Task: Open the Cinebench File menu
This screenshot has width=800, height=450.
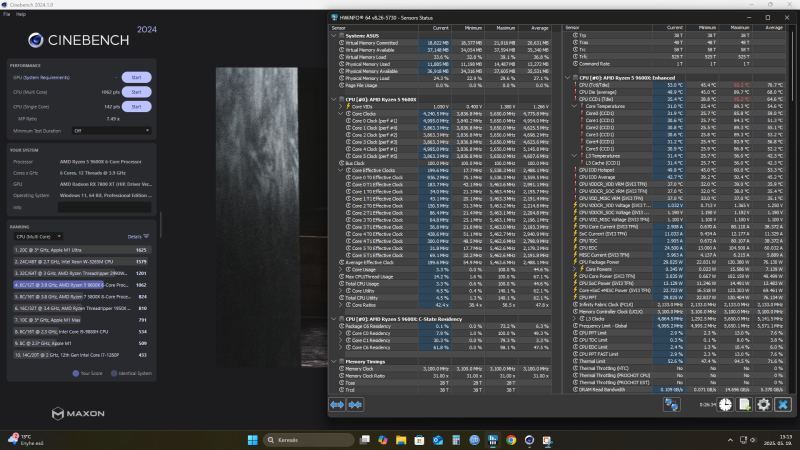Action: coord(7,14)
